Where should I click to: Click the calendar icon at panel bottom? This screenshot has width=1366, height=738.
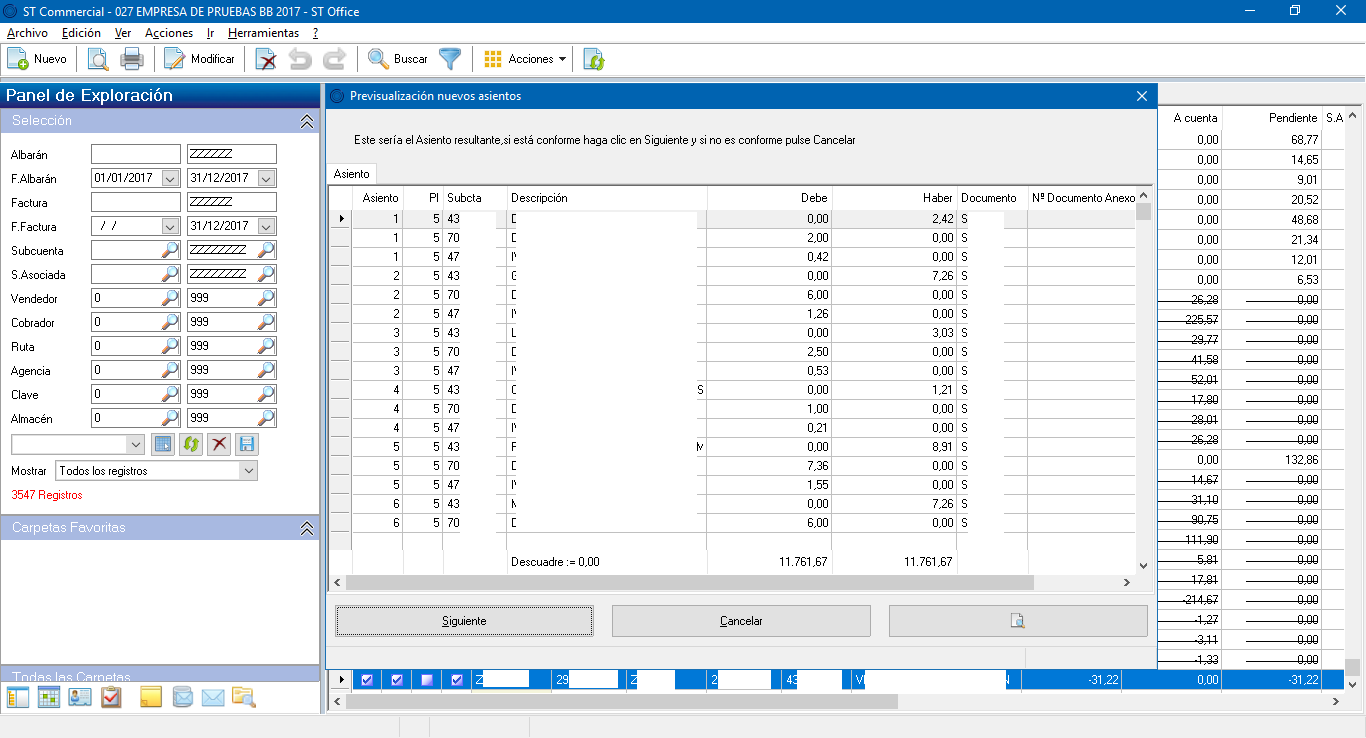pos(49,698)
